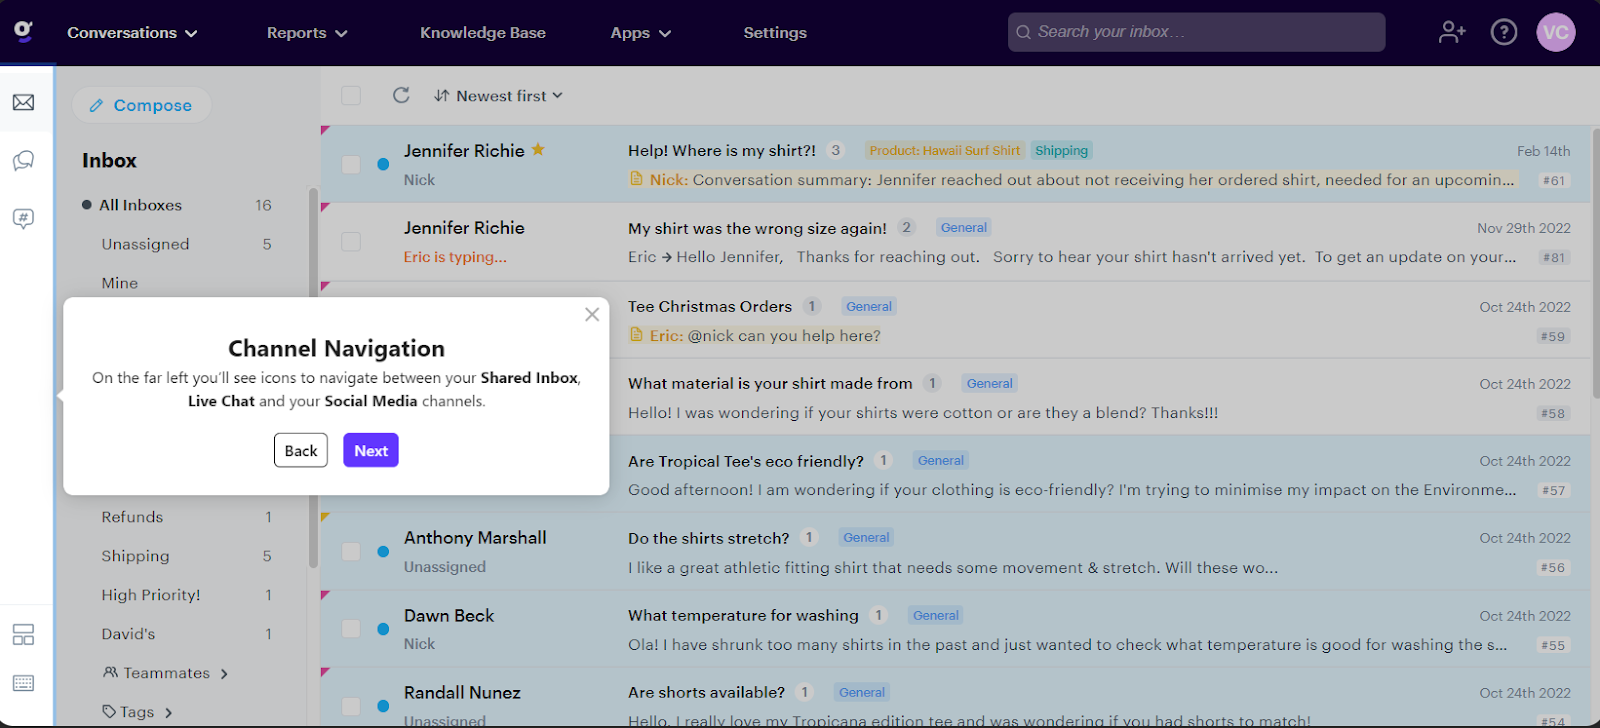Select the first Jennifer Richie conversation checkbox

click(351, 164)
